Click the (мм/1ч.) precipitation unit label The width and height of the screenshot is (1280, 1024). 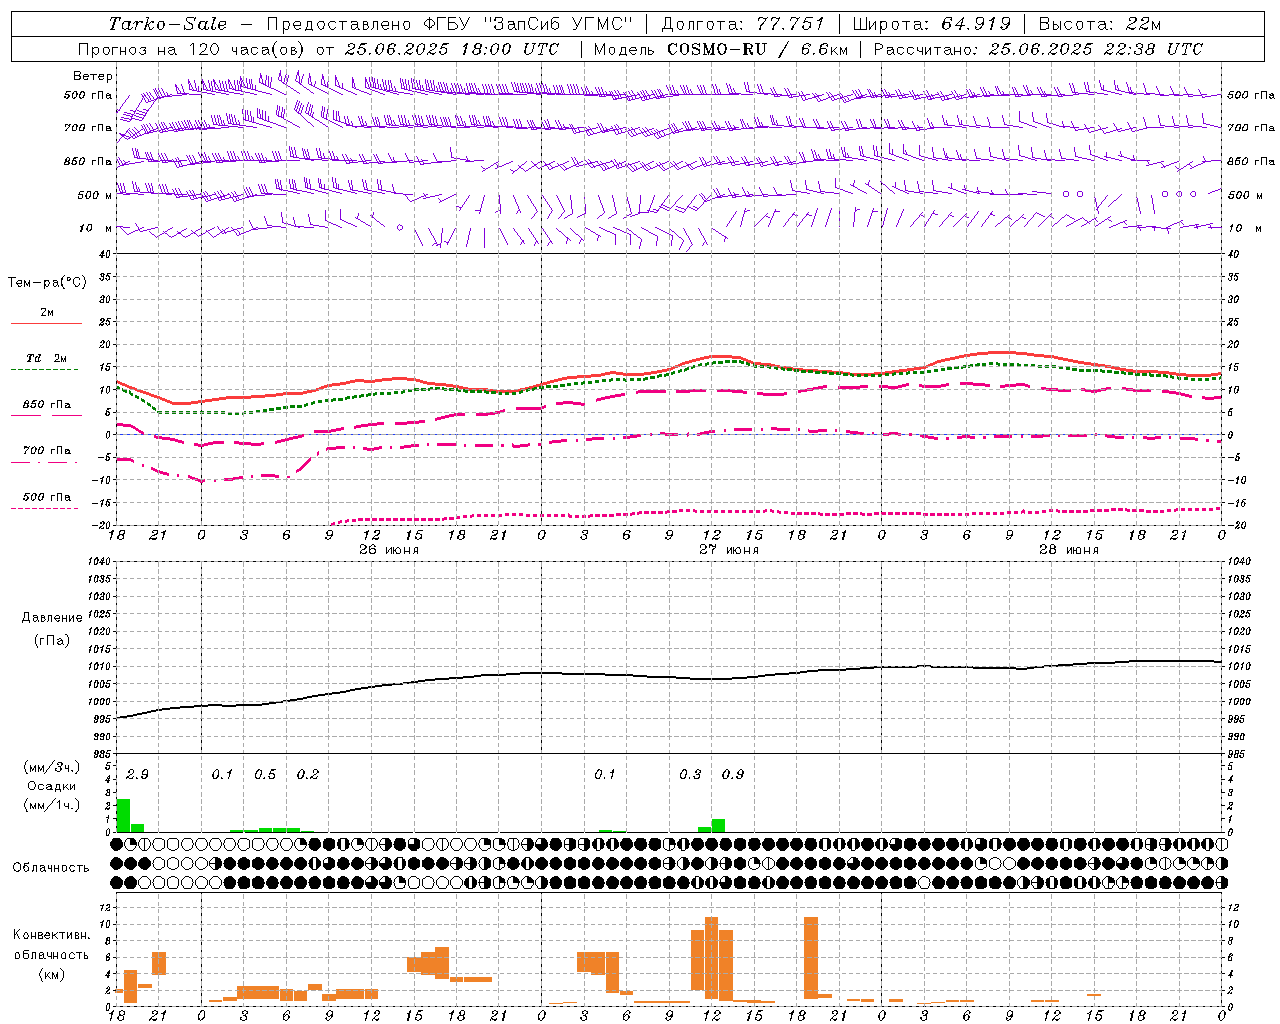[x=52, y=805]
